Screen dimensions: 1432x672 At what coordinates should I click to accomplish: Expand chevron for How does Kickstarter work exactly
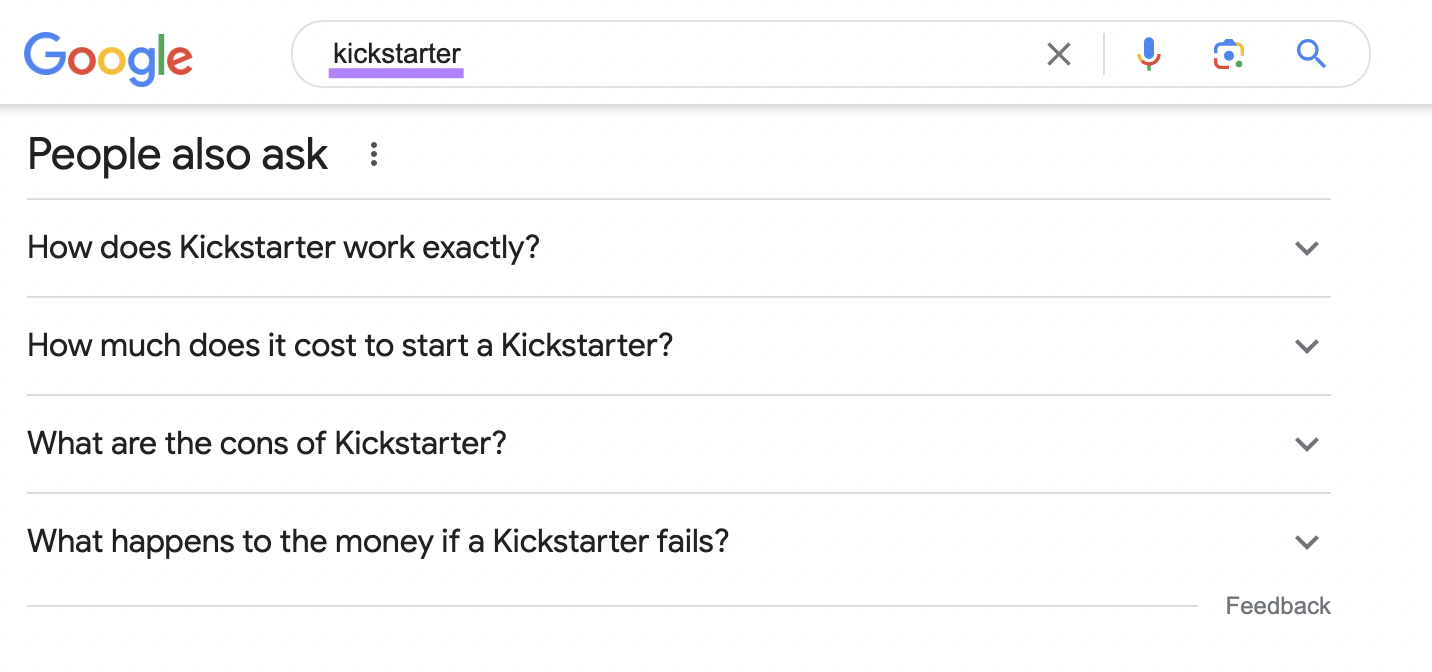click(1306, 248)
